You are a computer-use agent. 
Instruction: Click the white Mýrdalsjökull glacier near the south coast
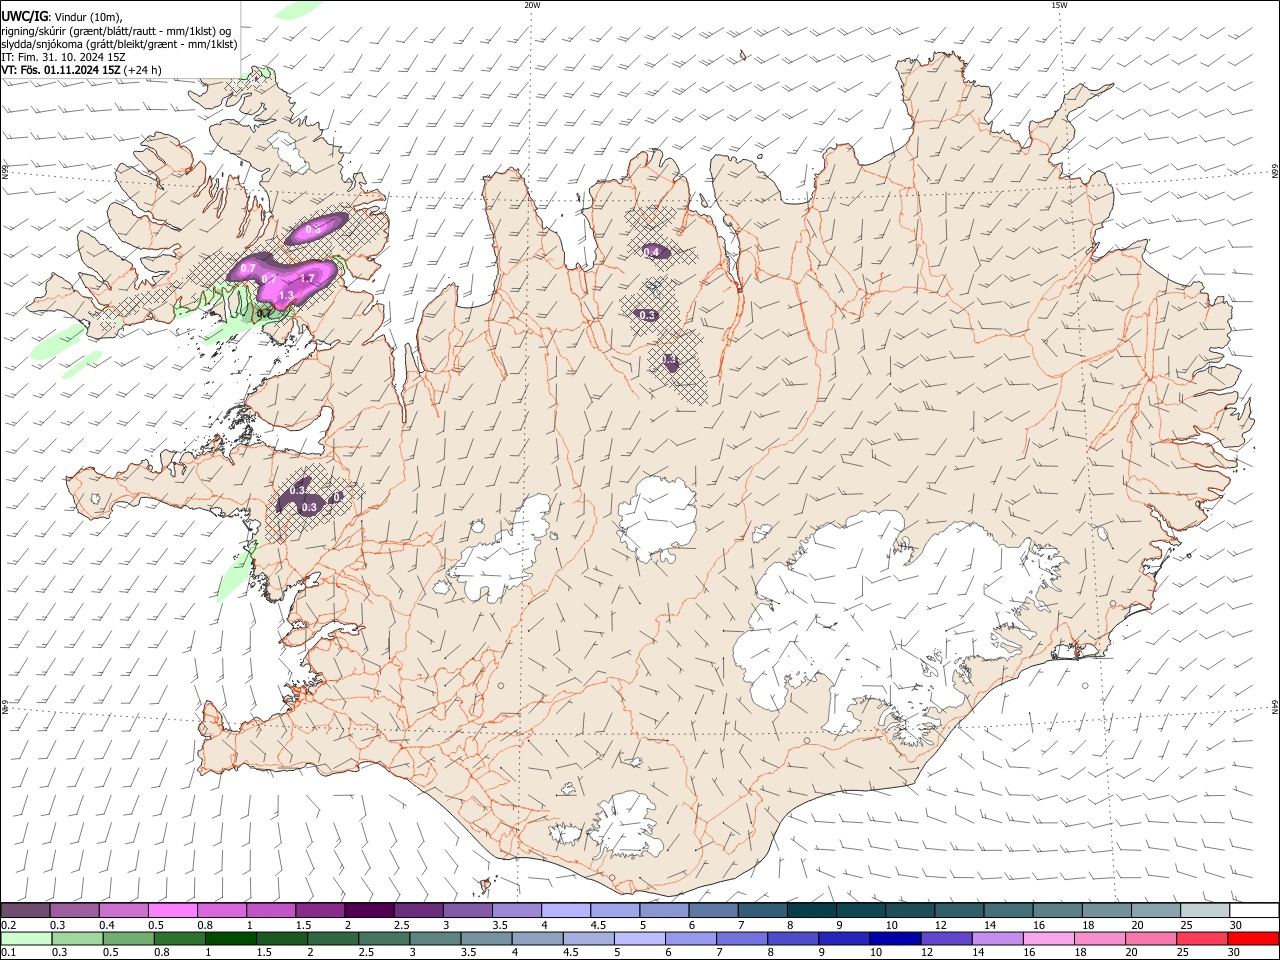(x=626, y=824)
